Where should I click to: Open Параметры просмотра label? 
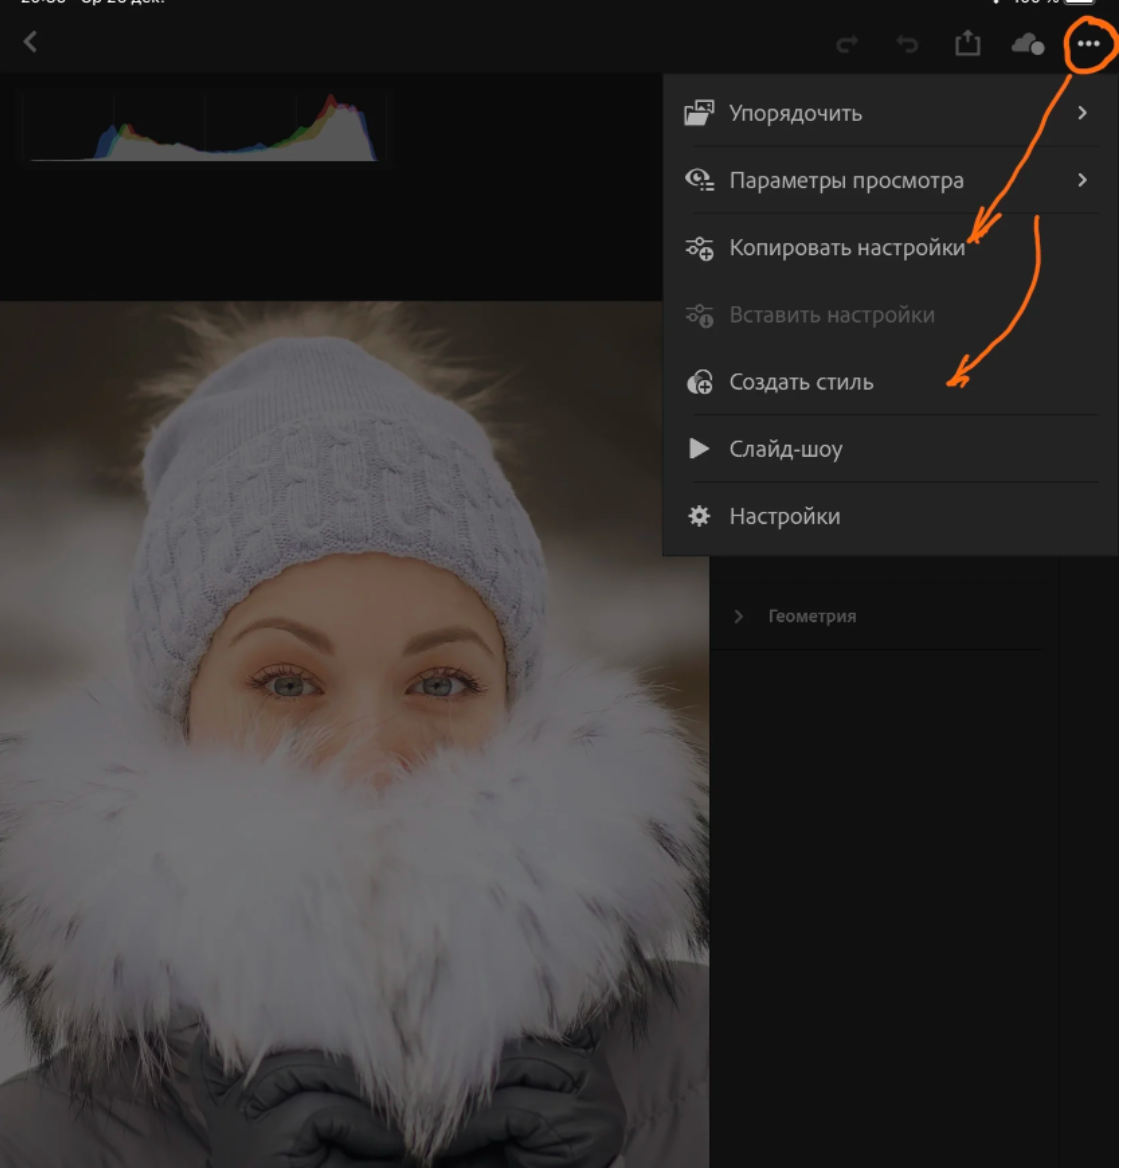(x=846, y=181)
